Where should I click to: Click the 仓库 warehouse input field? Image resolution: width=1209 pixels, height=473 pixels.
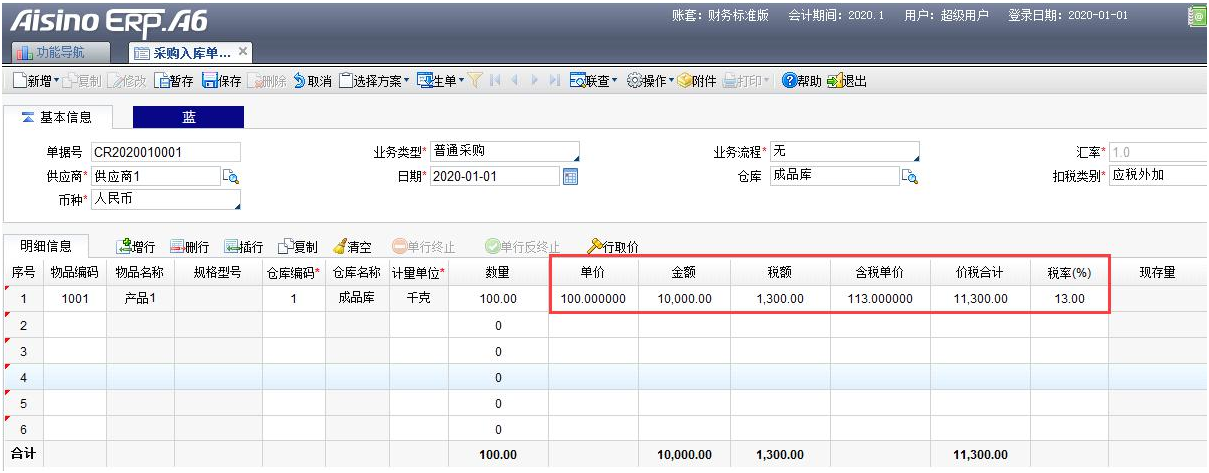[x=834, y=176]
